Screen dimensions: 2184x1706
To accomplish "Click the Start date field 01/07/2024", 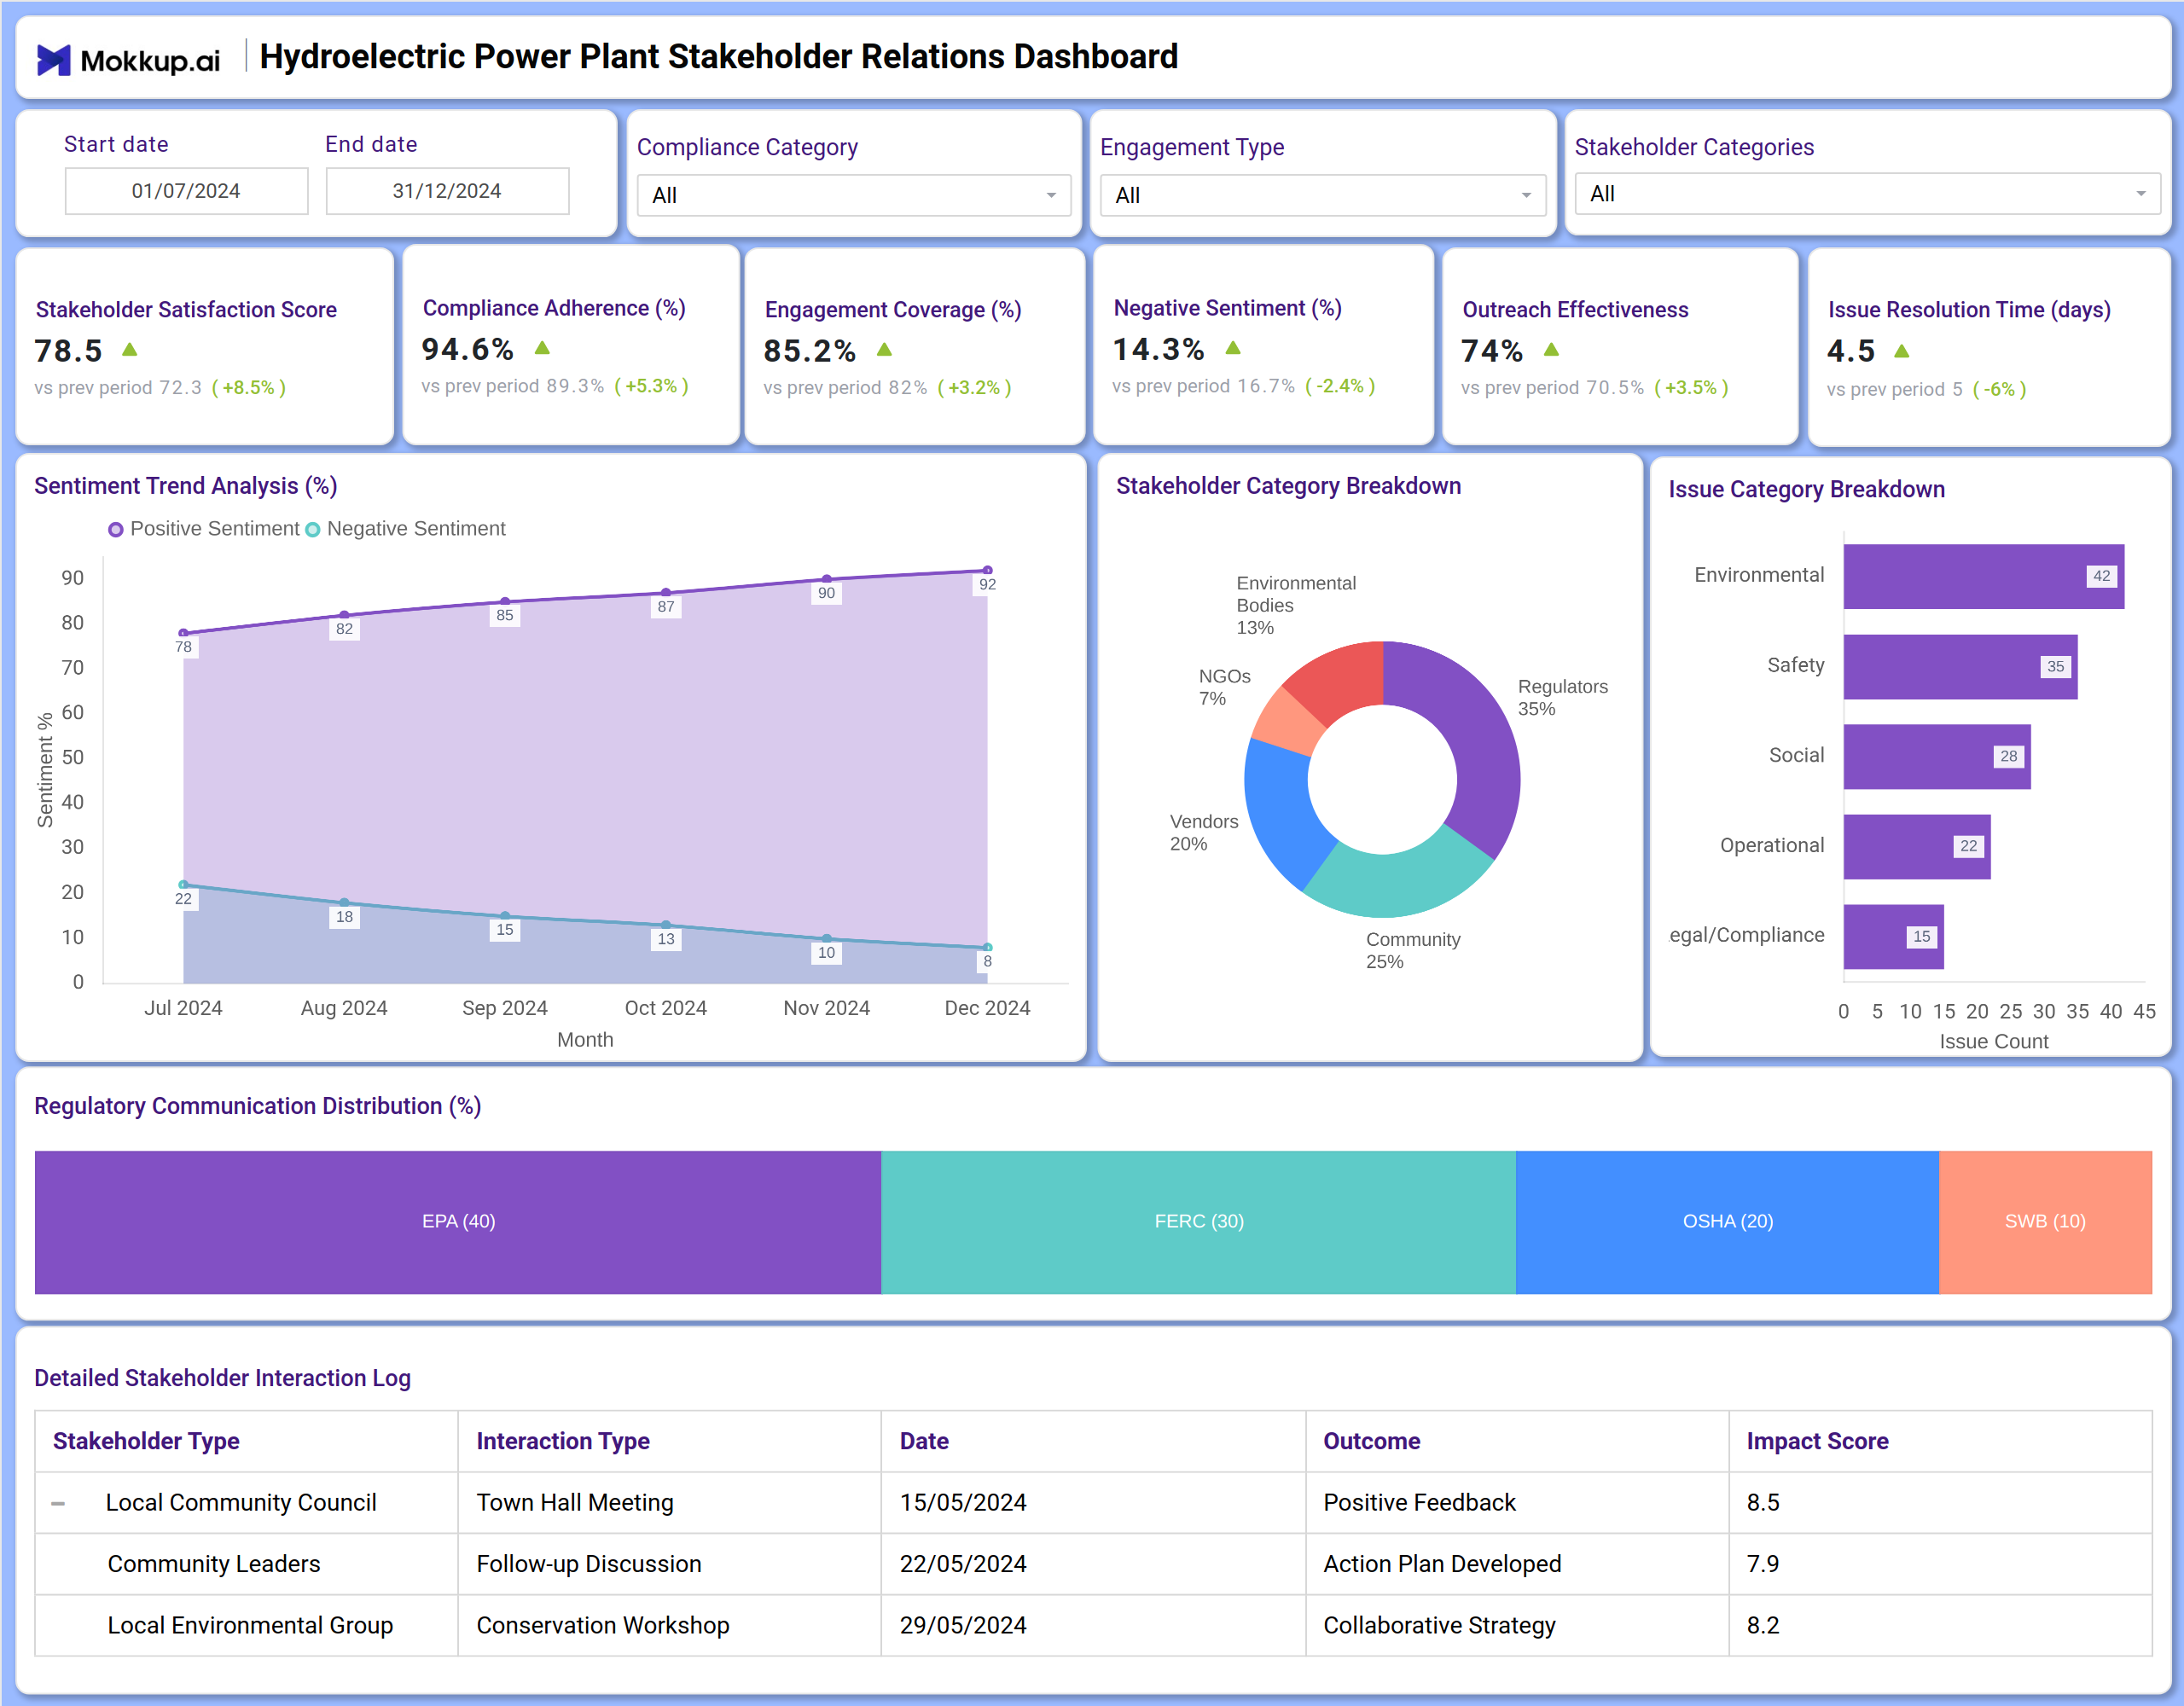I will click(186, 191).
